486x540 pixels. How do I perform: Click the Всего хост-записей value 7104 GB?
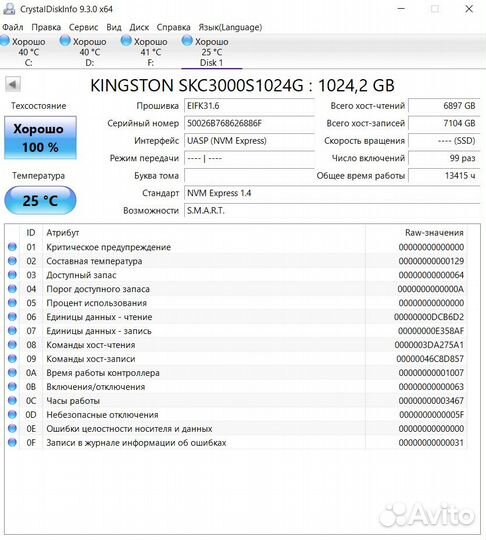(x=444, y=123)
